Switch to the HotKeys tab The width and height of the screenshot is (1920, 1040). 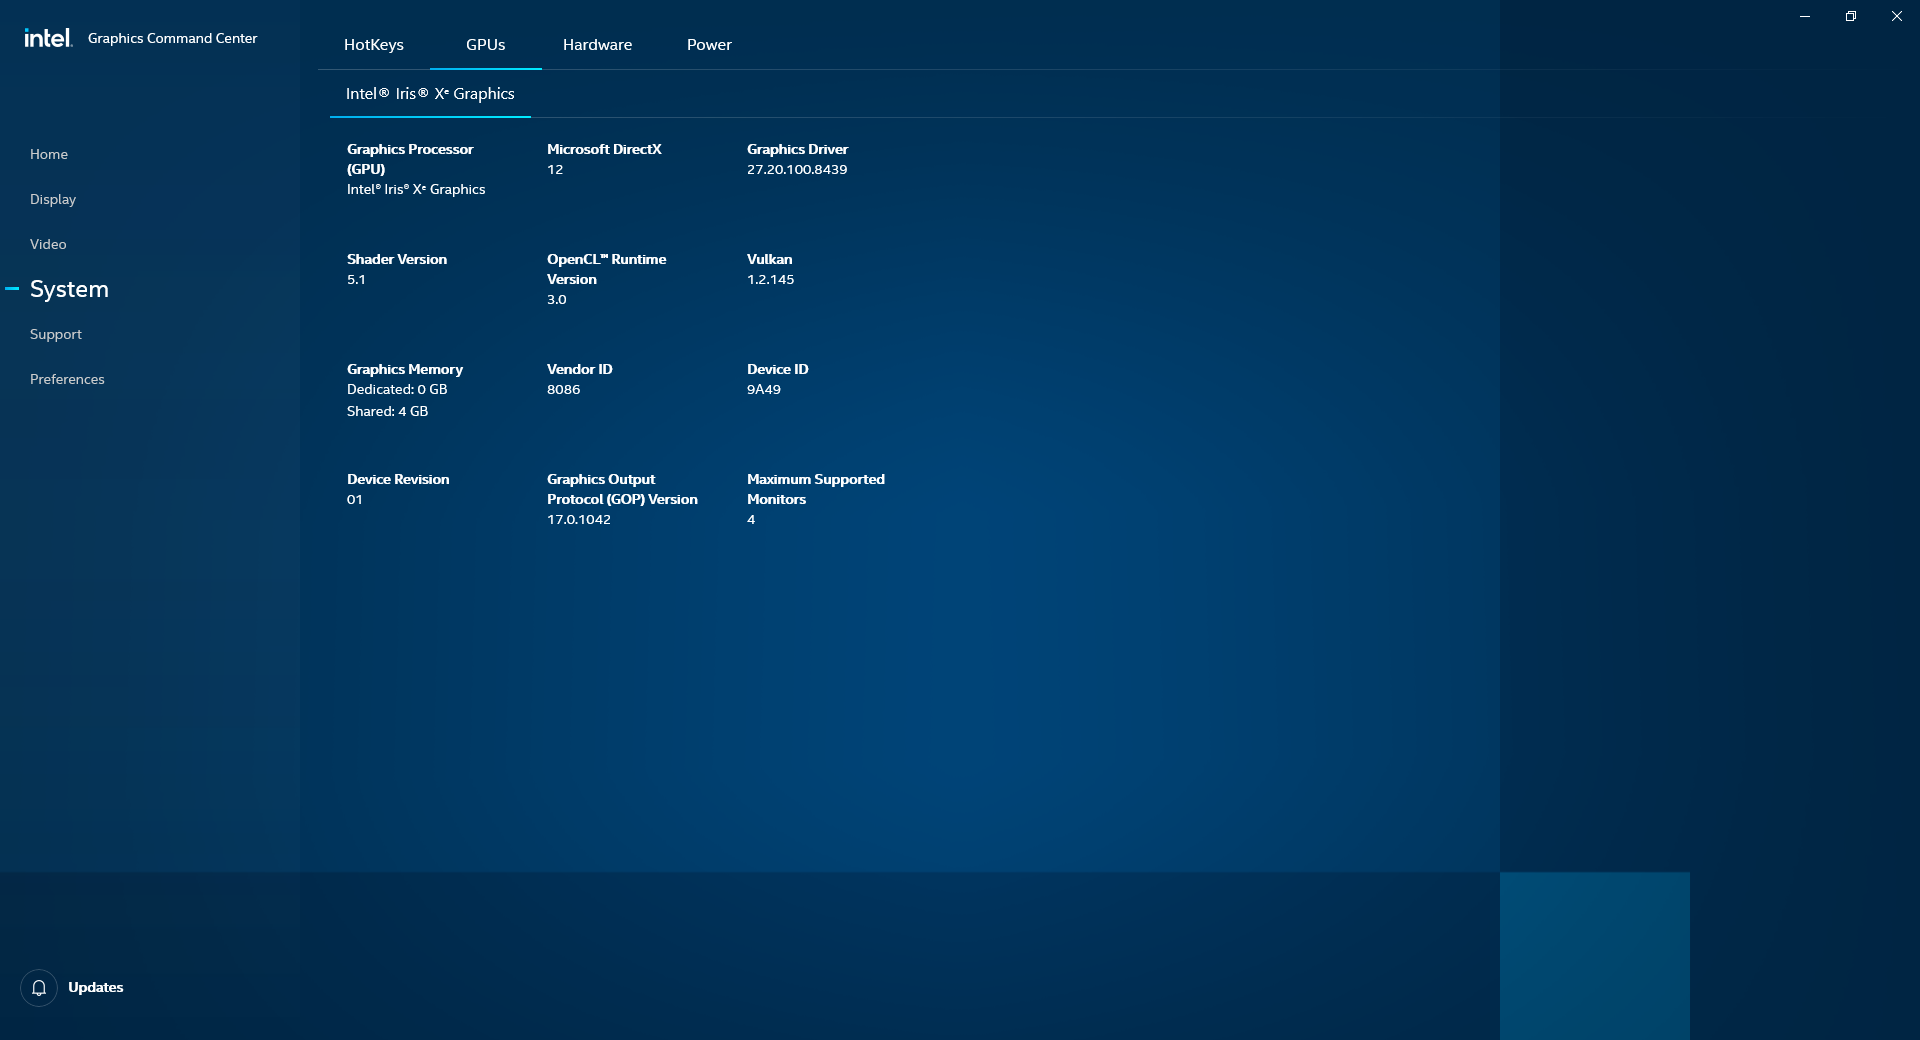[x=374, y=45]
